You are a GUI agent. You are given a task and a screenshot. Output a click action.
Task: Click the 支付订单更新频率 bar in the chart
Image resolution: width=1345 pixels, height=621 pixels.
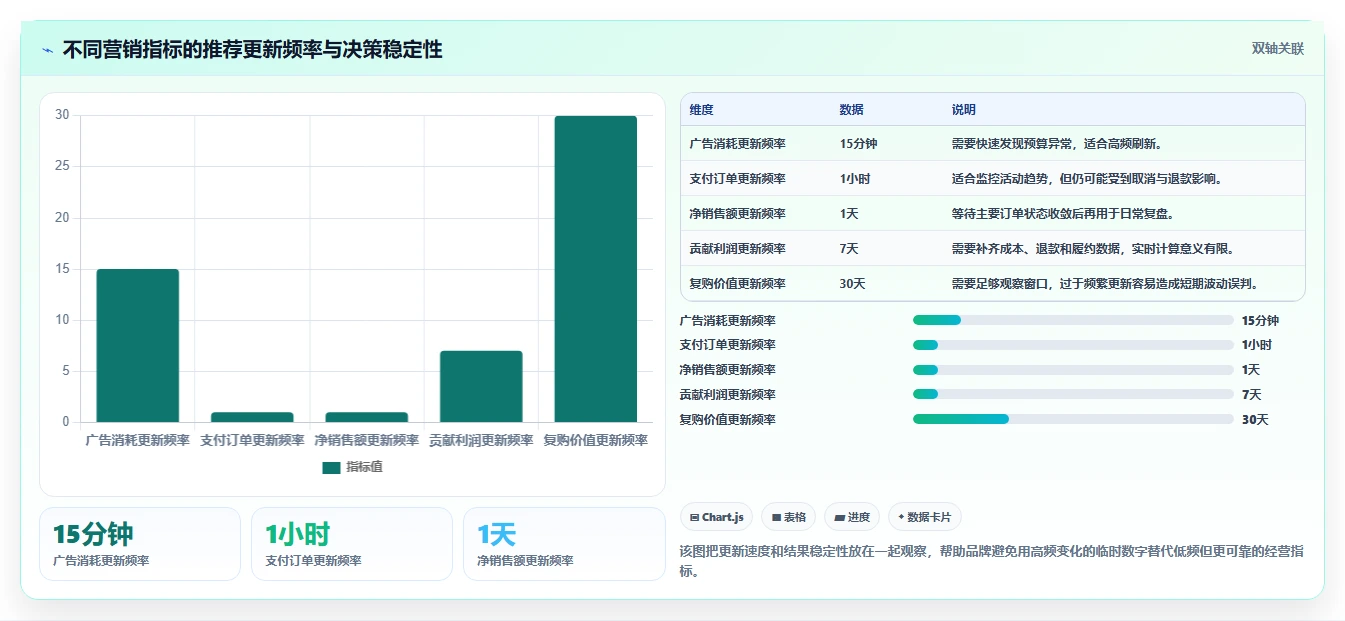point(252,417)
